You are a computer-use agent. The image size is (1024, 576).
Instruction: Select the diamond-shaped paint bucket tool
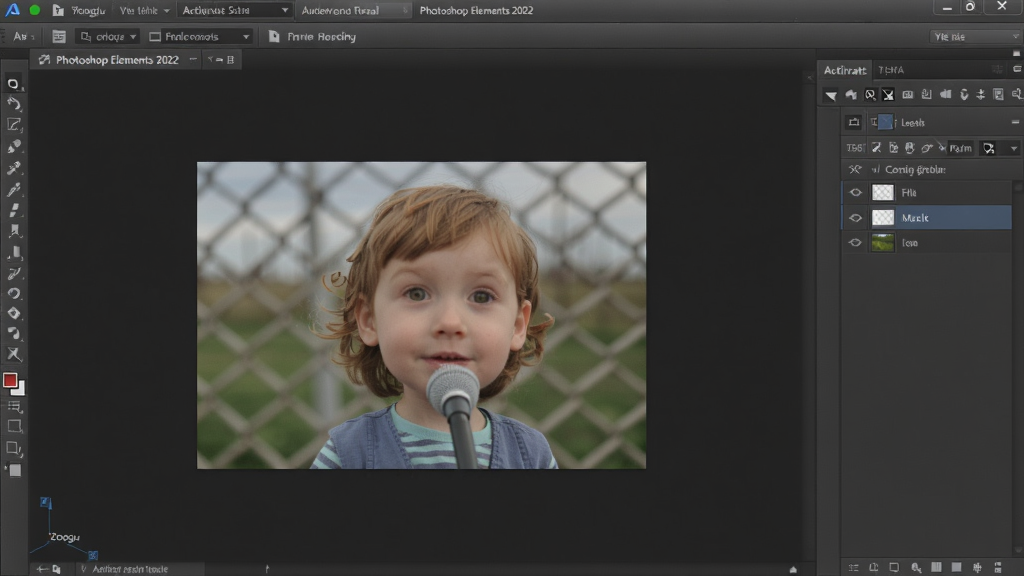14,313
